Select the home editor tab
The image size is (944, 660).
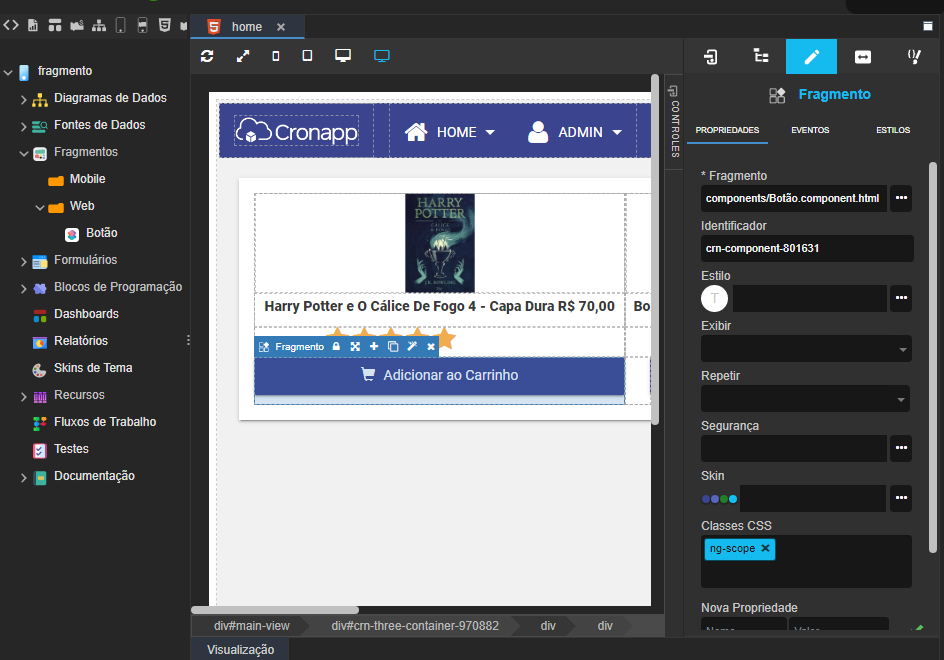(247, 26)
